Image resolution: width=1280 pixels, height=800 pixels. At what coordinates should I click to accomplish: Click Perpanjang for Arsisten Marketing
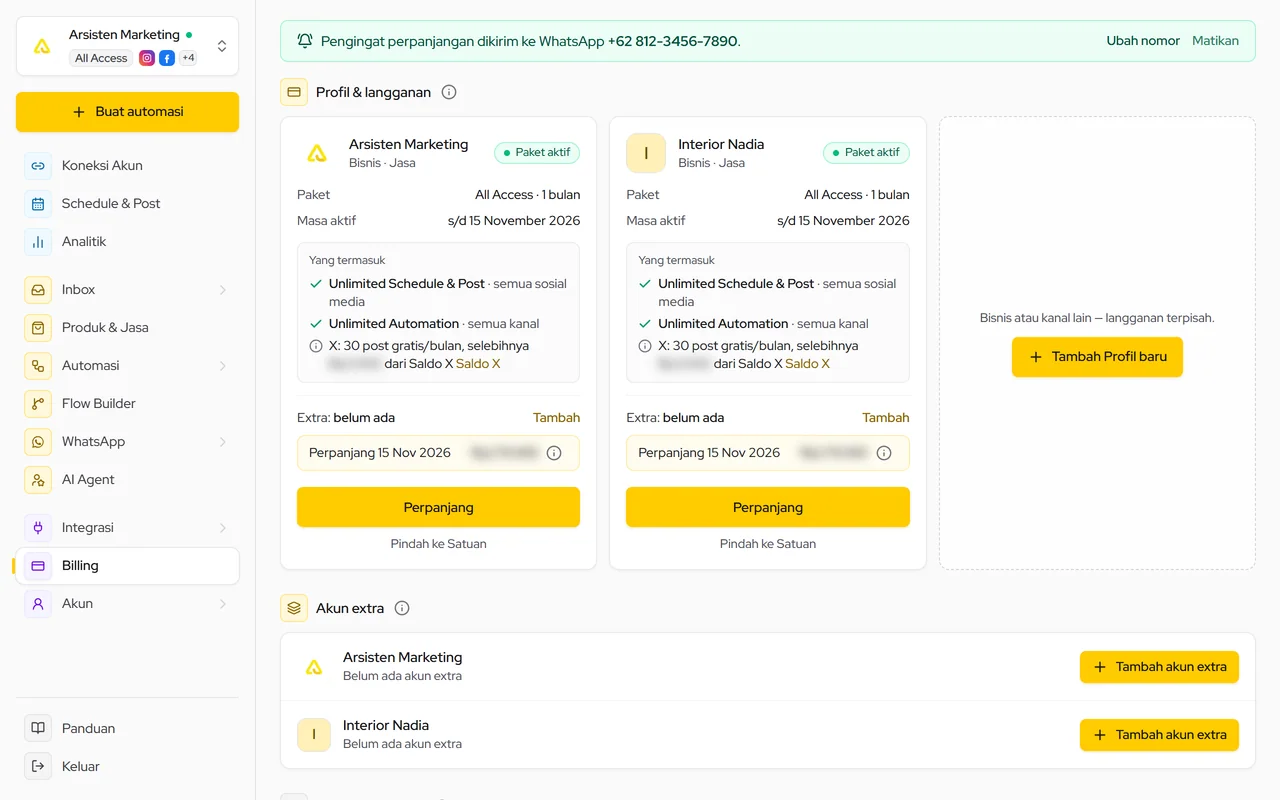pyautogui.click(x=438, y=507)
